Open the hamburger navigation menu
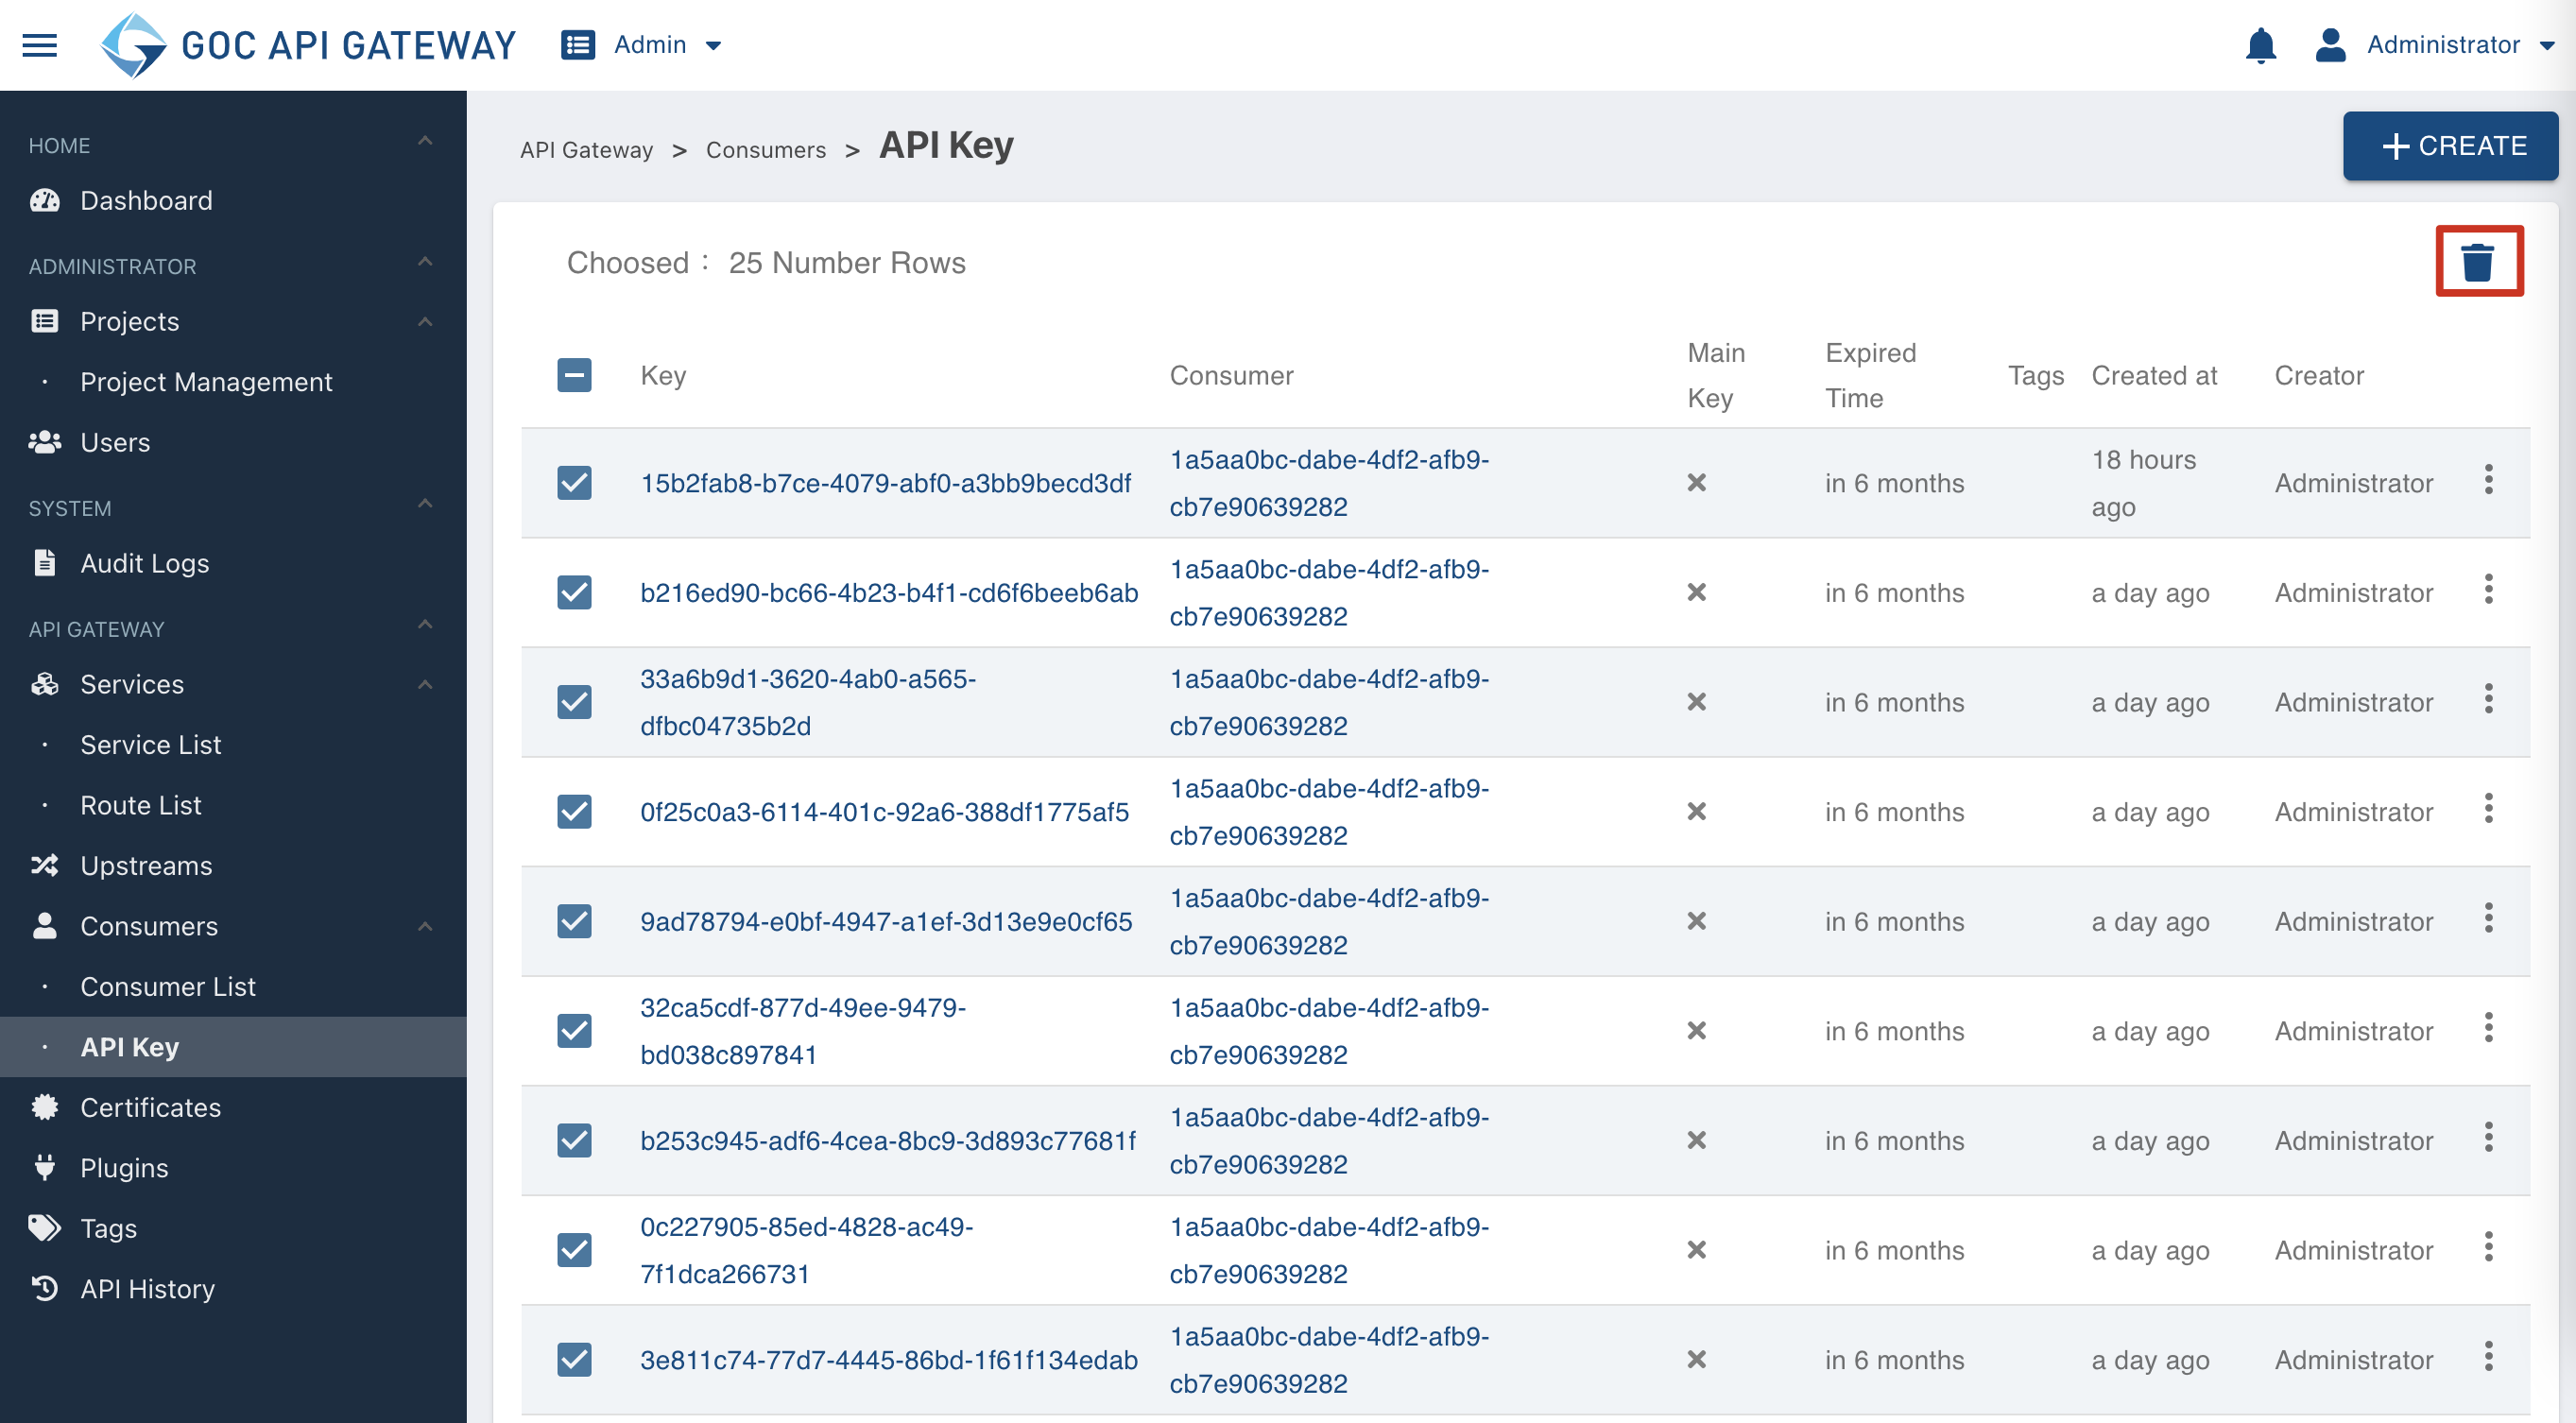Viewport: 2576px width, 1423px height. tap(40, 45)
